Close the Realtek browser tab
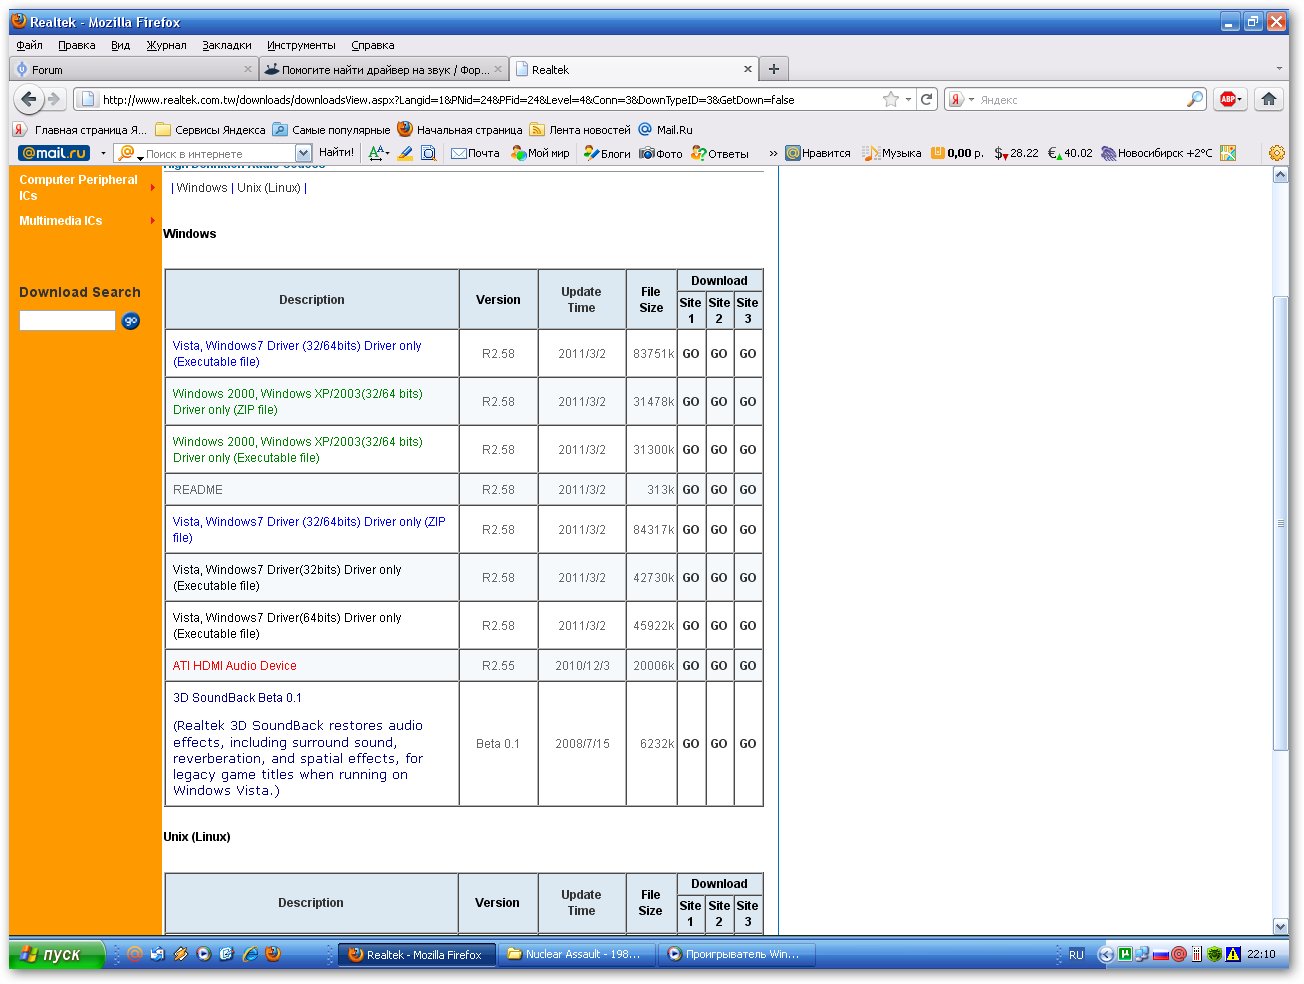Image resolution: width=1304 pixels, height=984 pixels. tap(747, 69)
